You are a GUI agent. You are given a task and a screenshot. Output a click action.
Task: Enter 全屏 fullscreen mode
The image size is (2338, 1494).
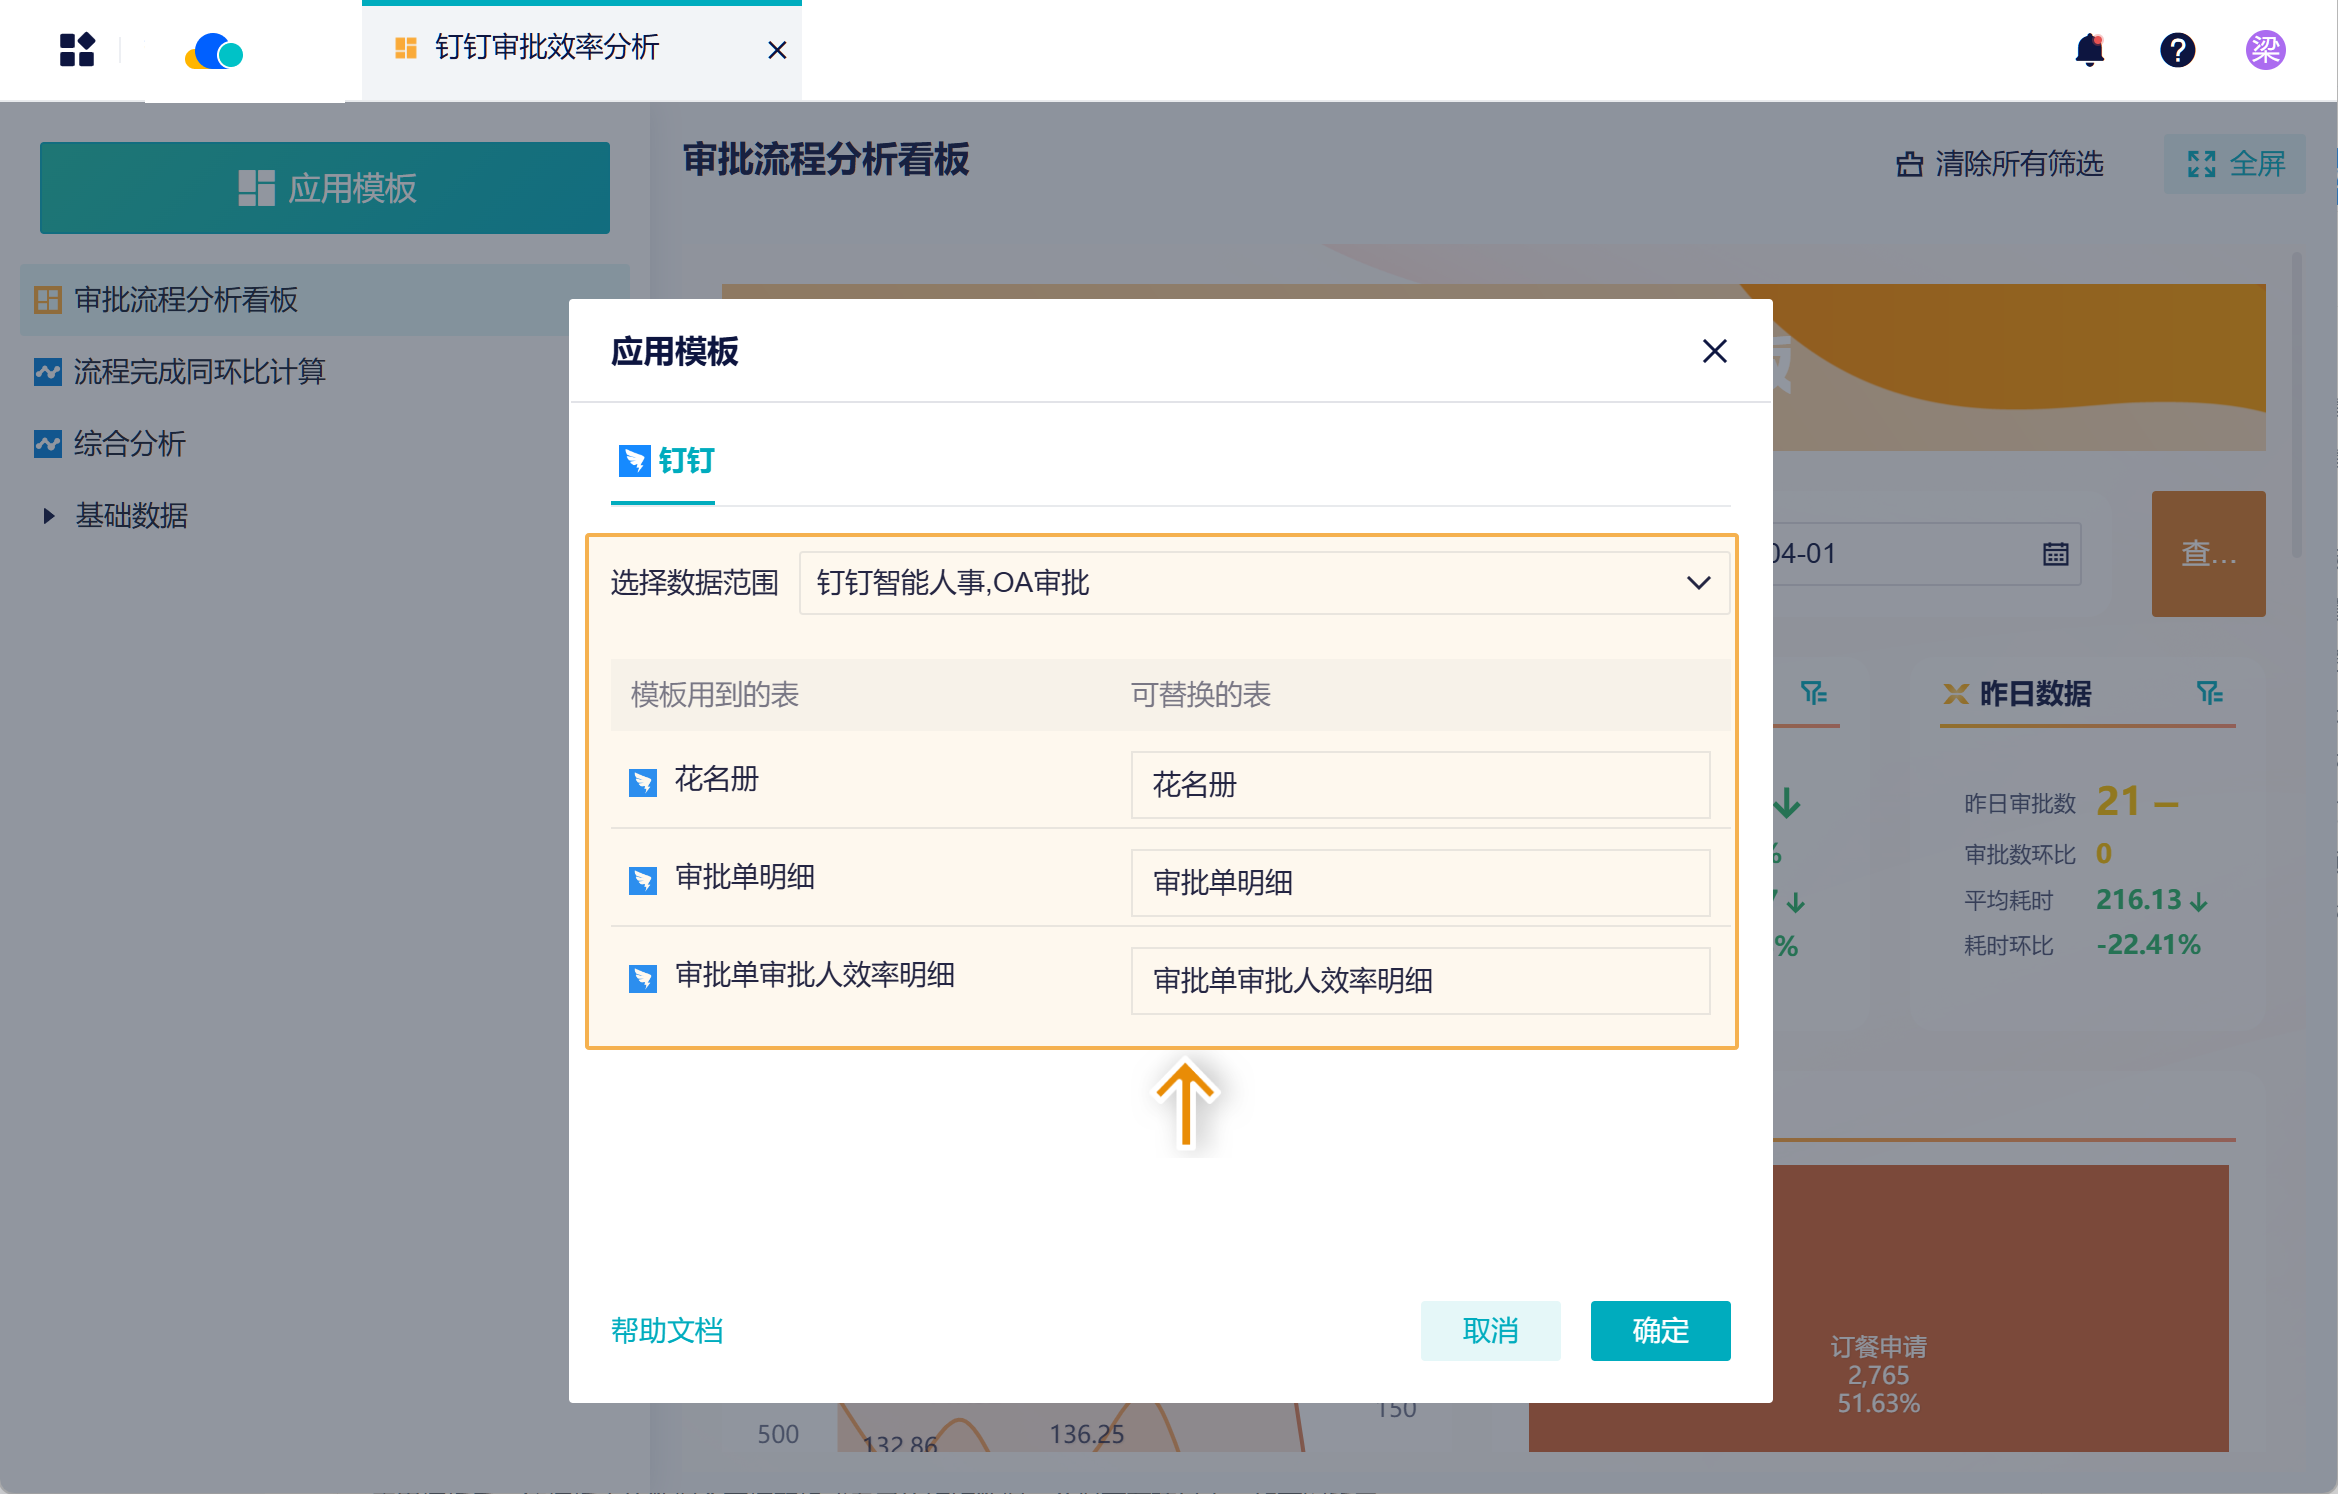coord(2235,163)
